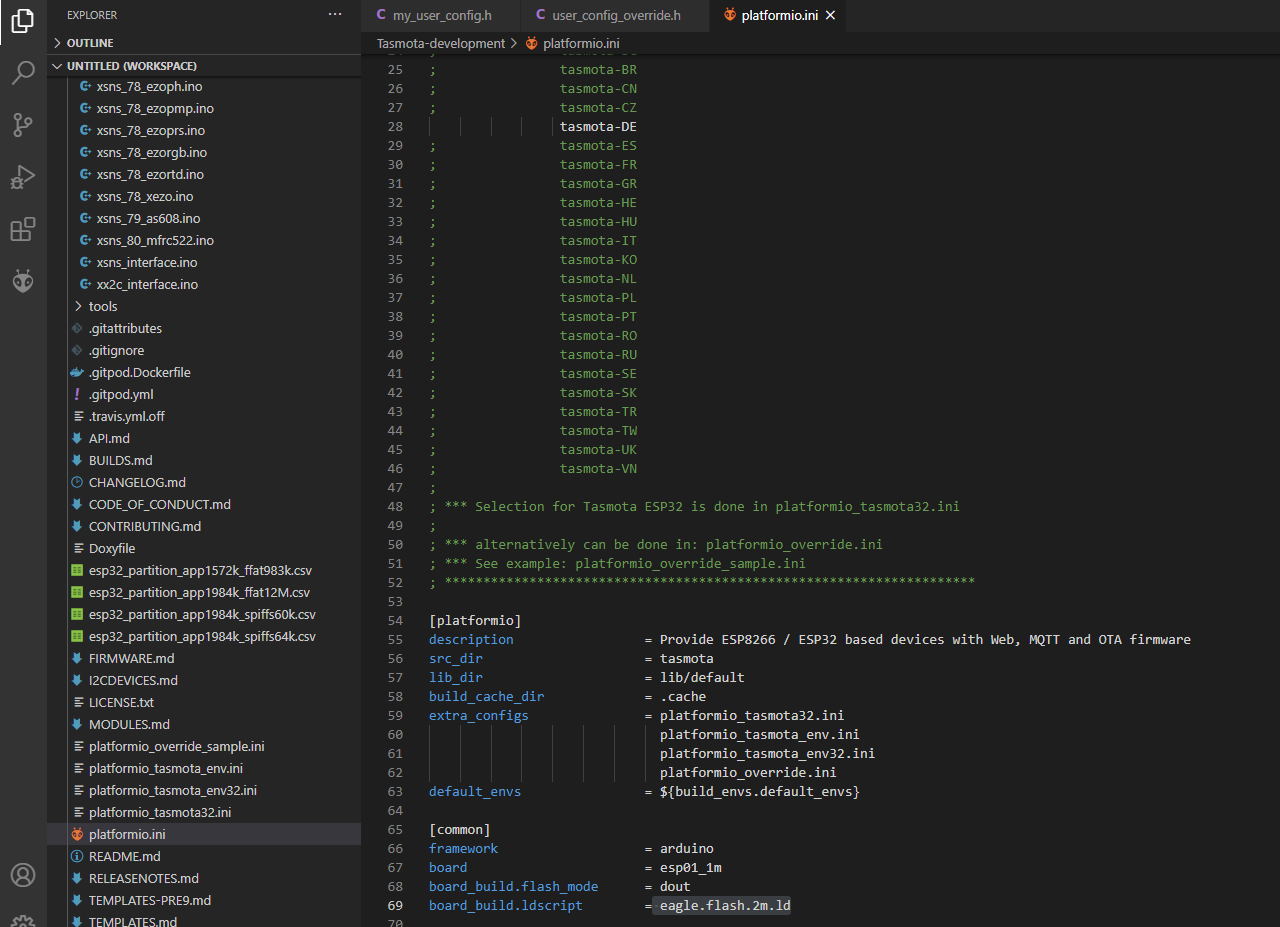
Task: Click eagle.flash.2m.ld value on line 69
Action: point(725,905)
